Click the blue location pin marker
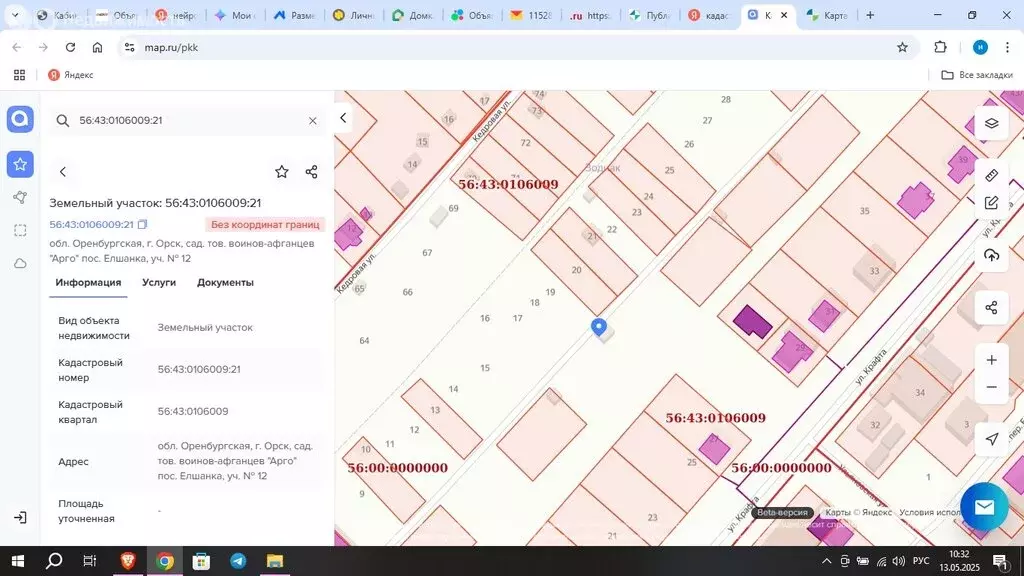The image size is (1024, 576). pos(599,327)
